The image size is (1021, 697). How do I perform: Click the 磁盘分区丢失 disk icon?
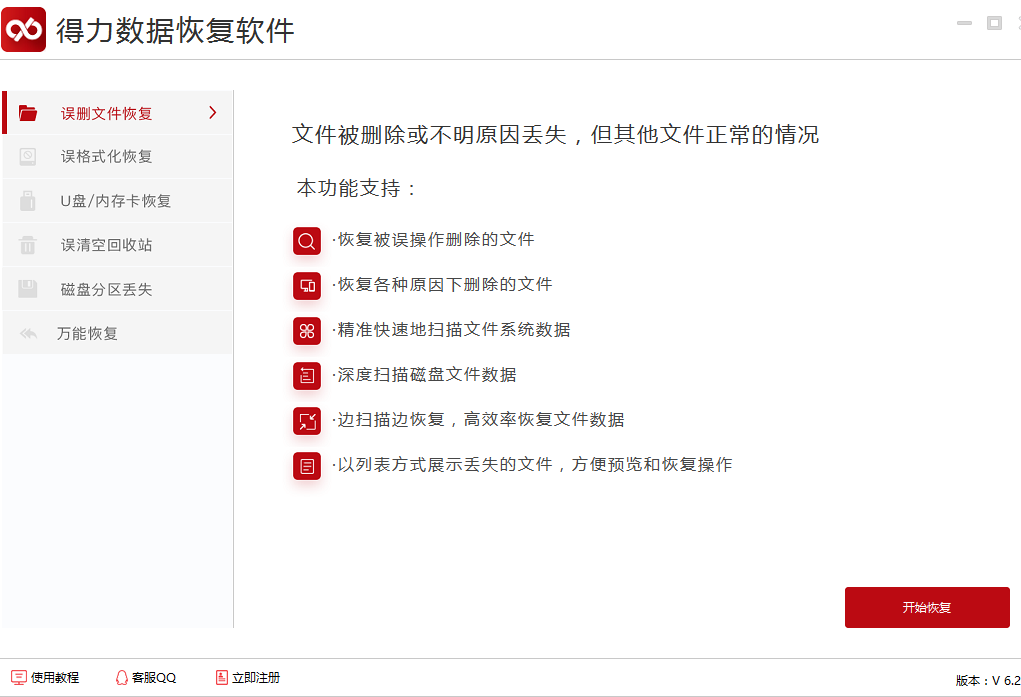pyautogui.click(x=29, y=287)
